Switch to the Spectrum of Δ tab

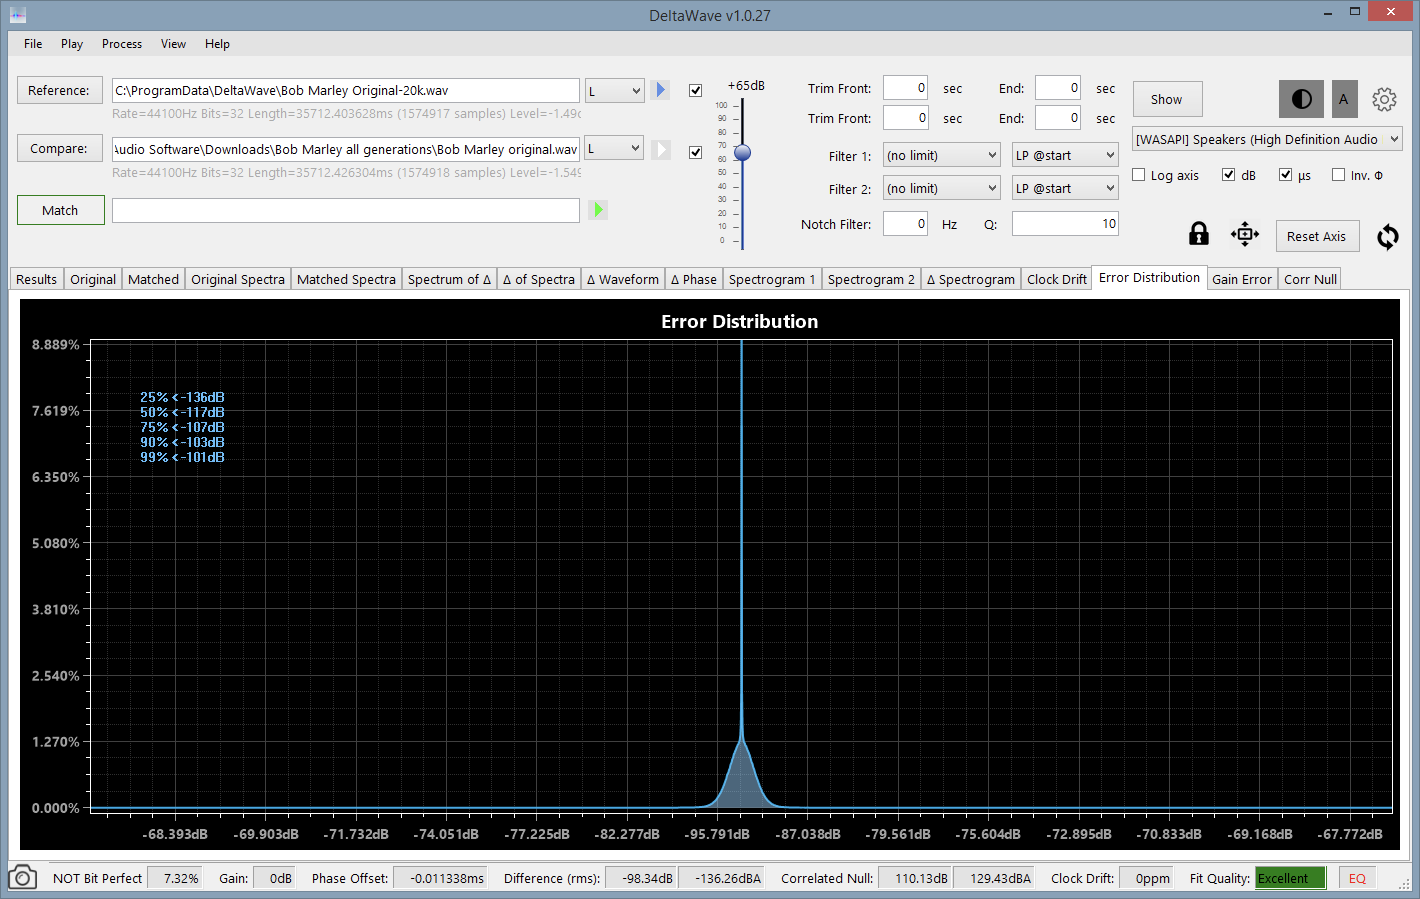[449, 279]
